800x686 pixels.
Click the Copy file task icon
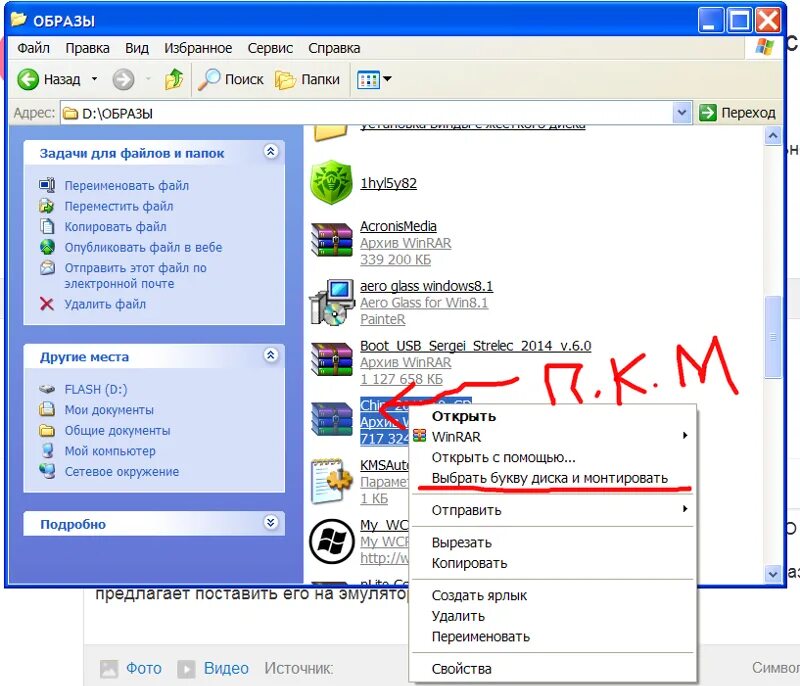point(47,226)
